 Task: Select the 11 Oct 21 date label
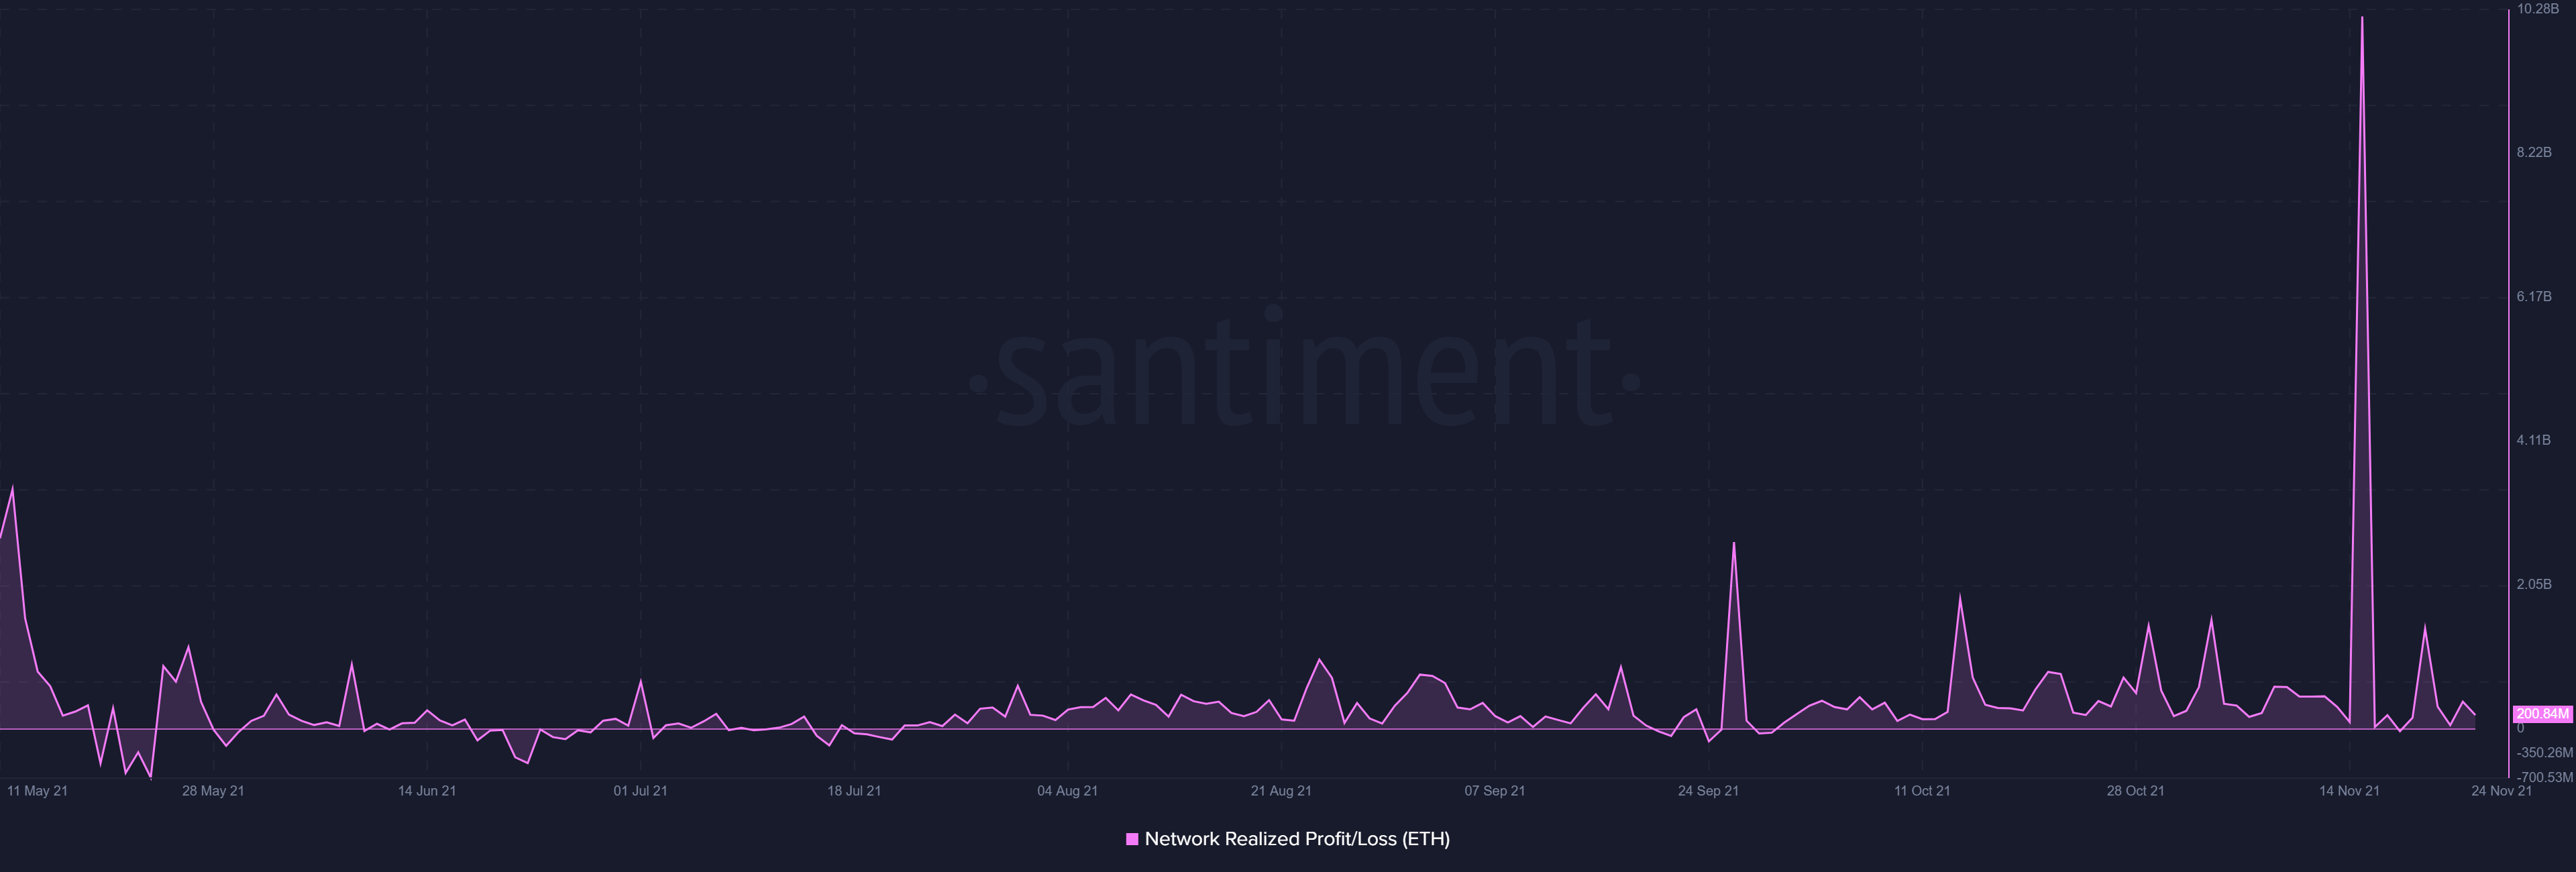click(x=1922, y=791)
